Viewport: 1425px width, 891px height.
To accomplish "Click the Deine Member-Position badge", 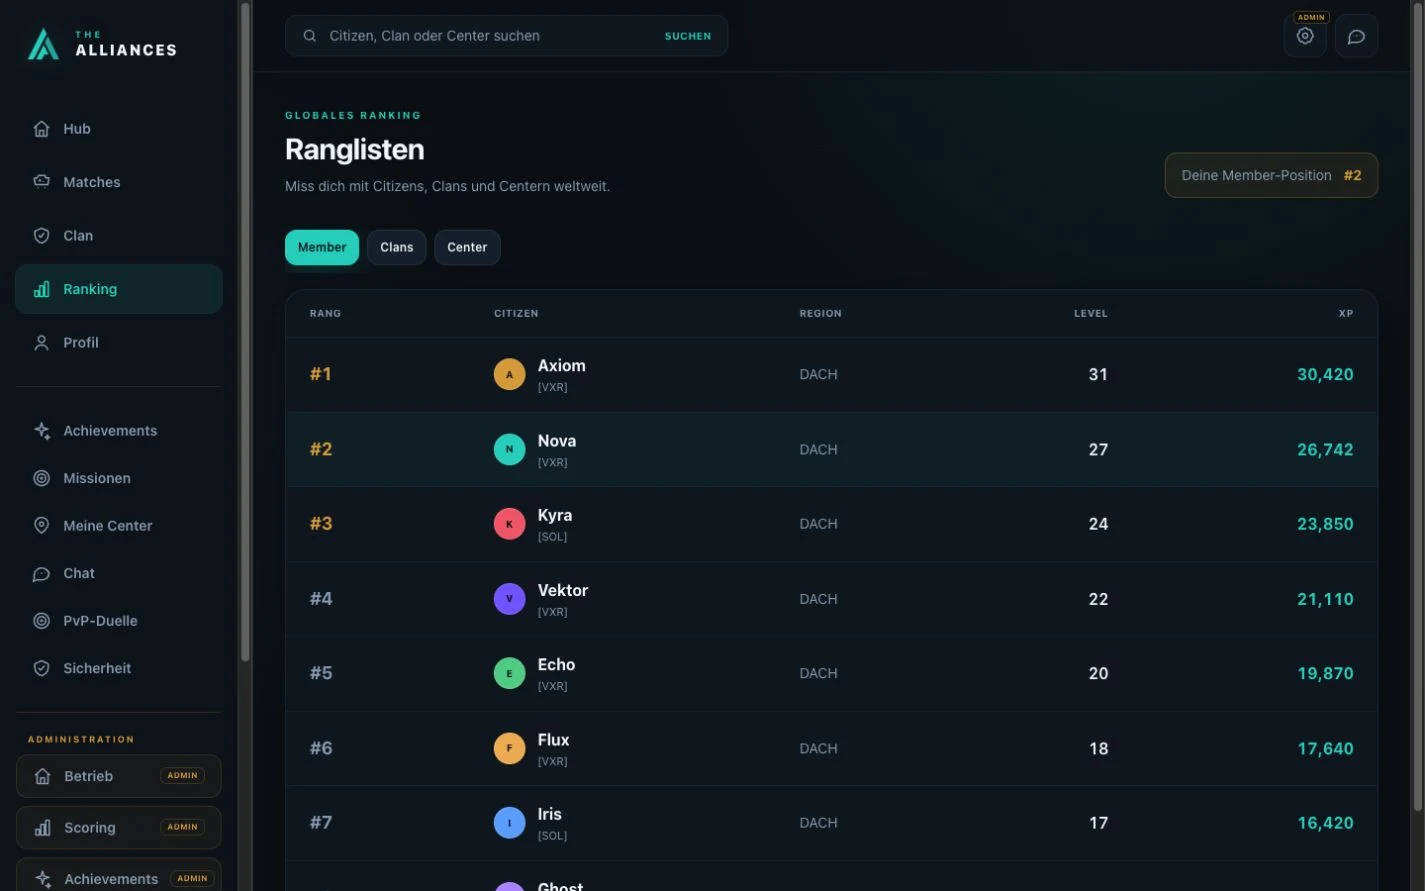I will 1271,175.
